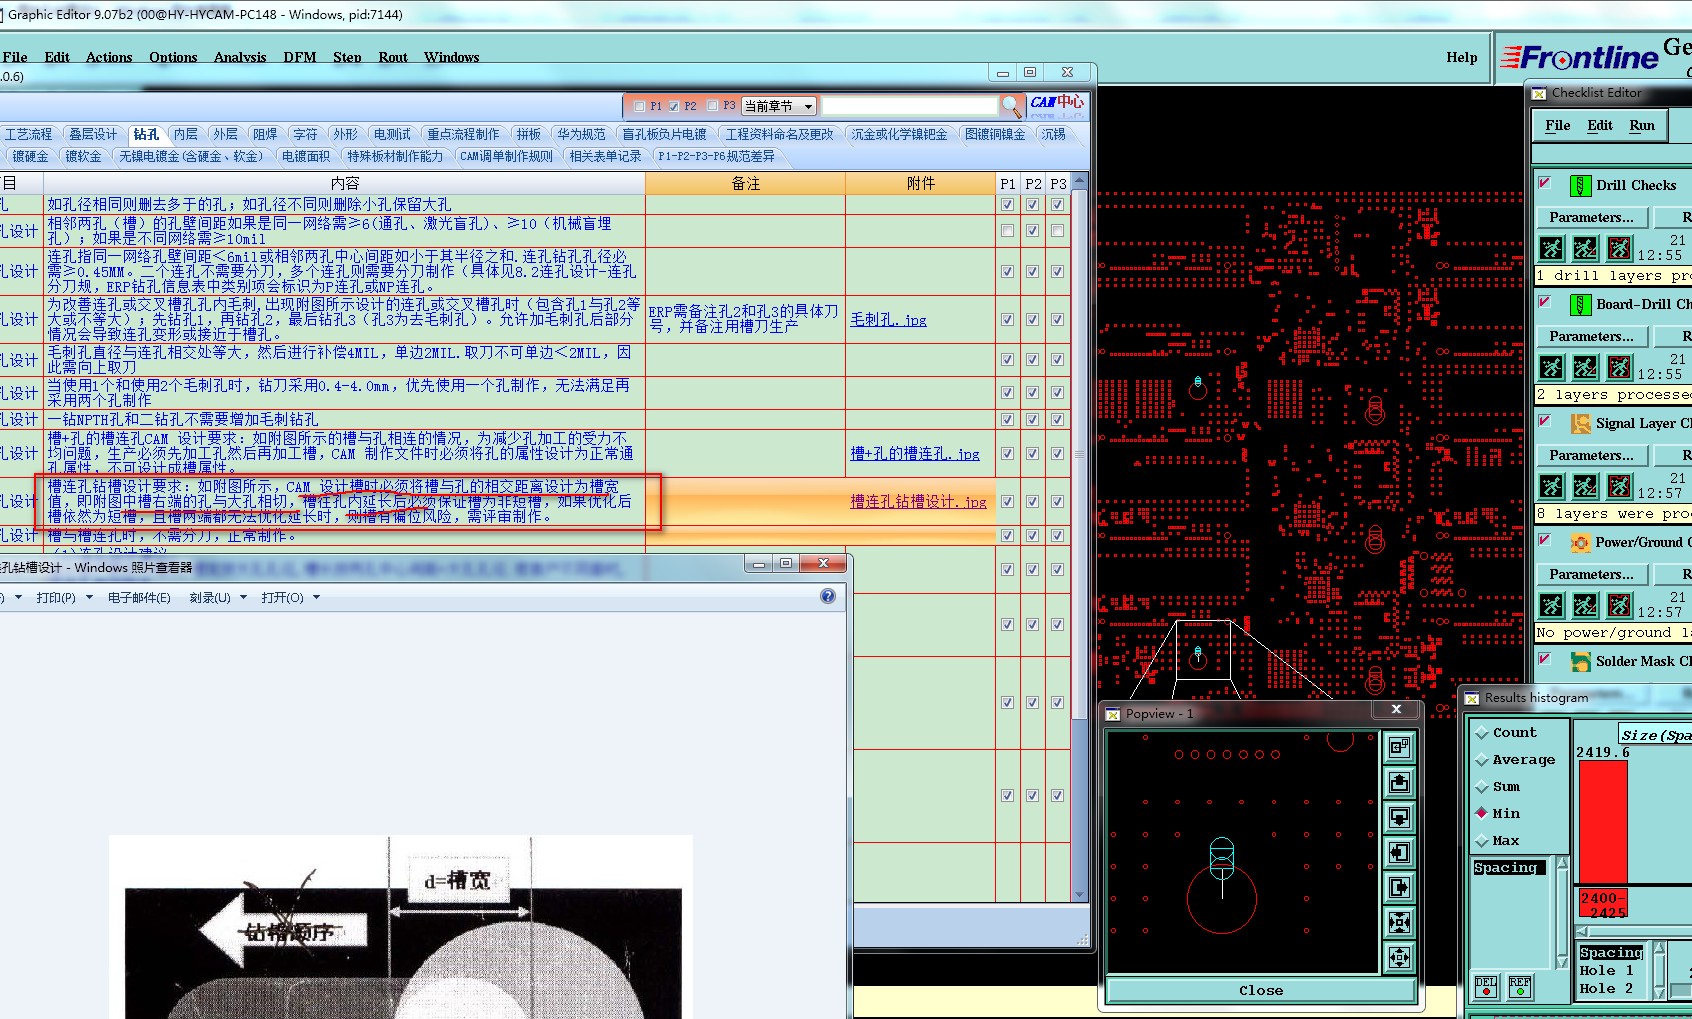Click the CAM中心 logo icon
Viewport: 1692px width, 1019px height.
tap(1057, 103)
